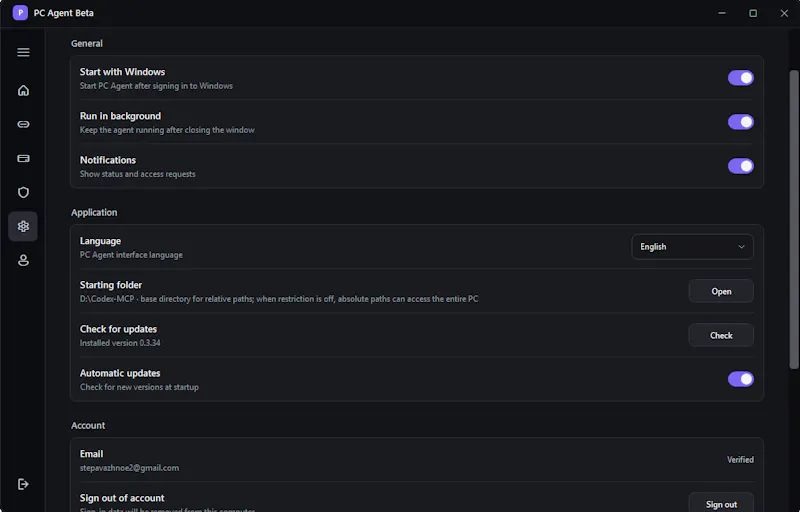This screenshot has height=512, width=800.
Task: Open the user profile sidebar icon
Action: click(x=23, y=260)
